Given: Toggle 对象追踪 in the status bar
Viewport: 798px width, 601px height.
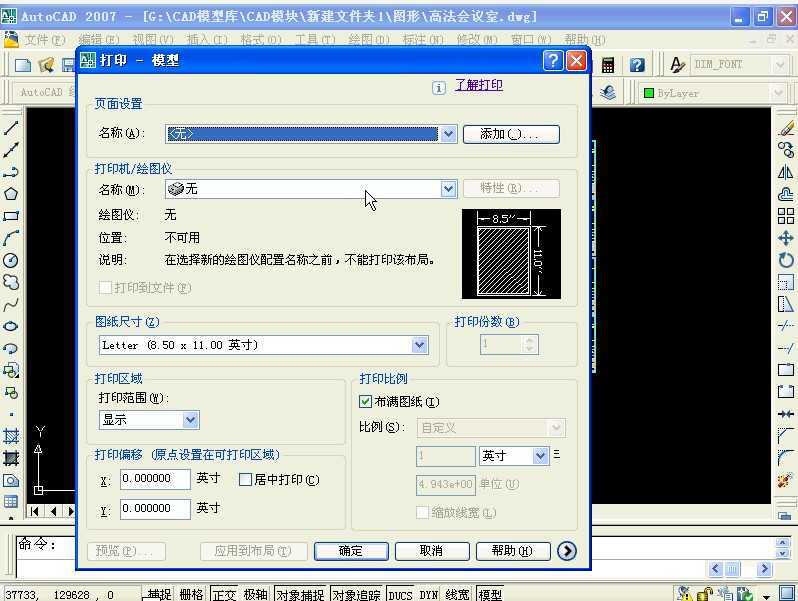Looking at the screenshot, I should click(356, 594).
